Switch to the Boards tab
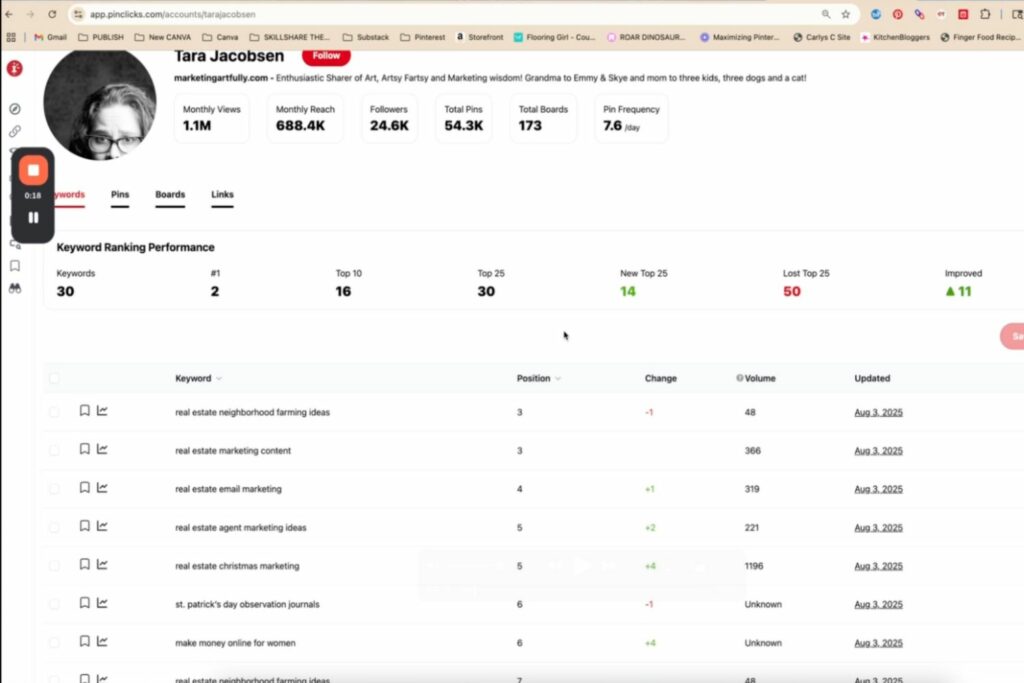The width and height of the screenshot is (1024, 683). [x=170, y=195]
